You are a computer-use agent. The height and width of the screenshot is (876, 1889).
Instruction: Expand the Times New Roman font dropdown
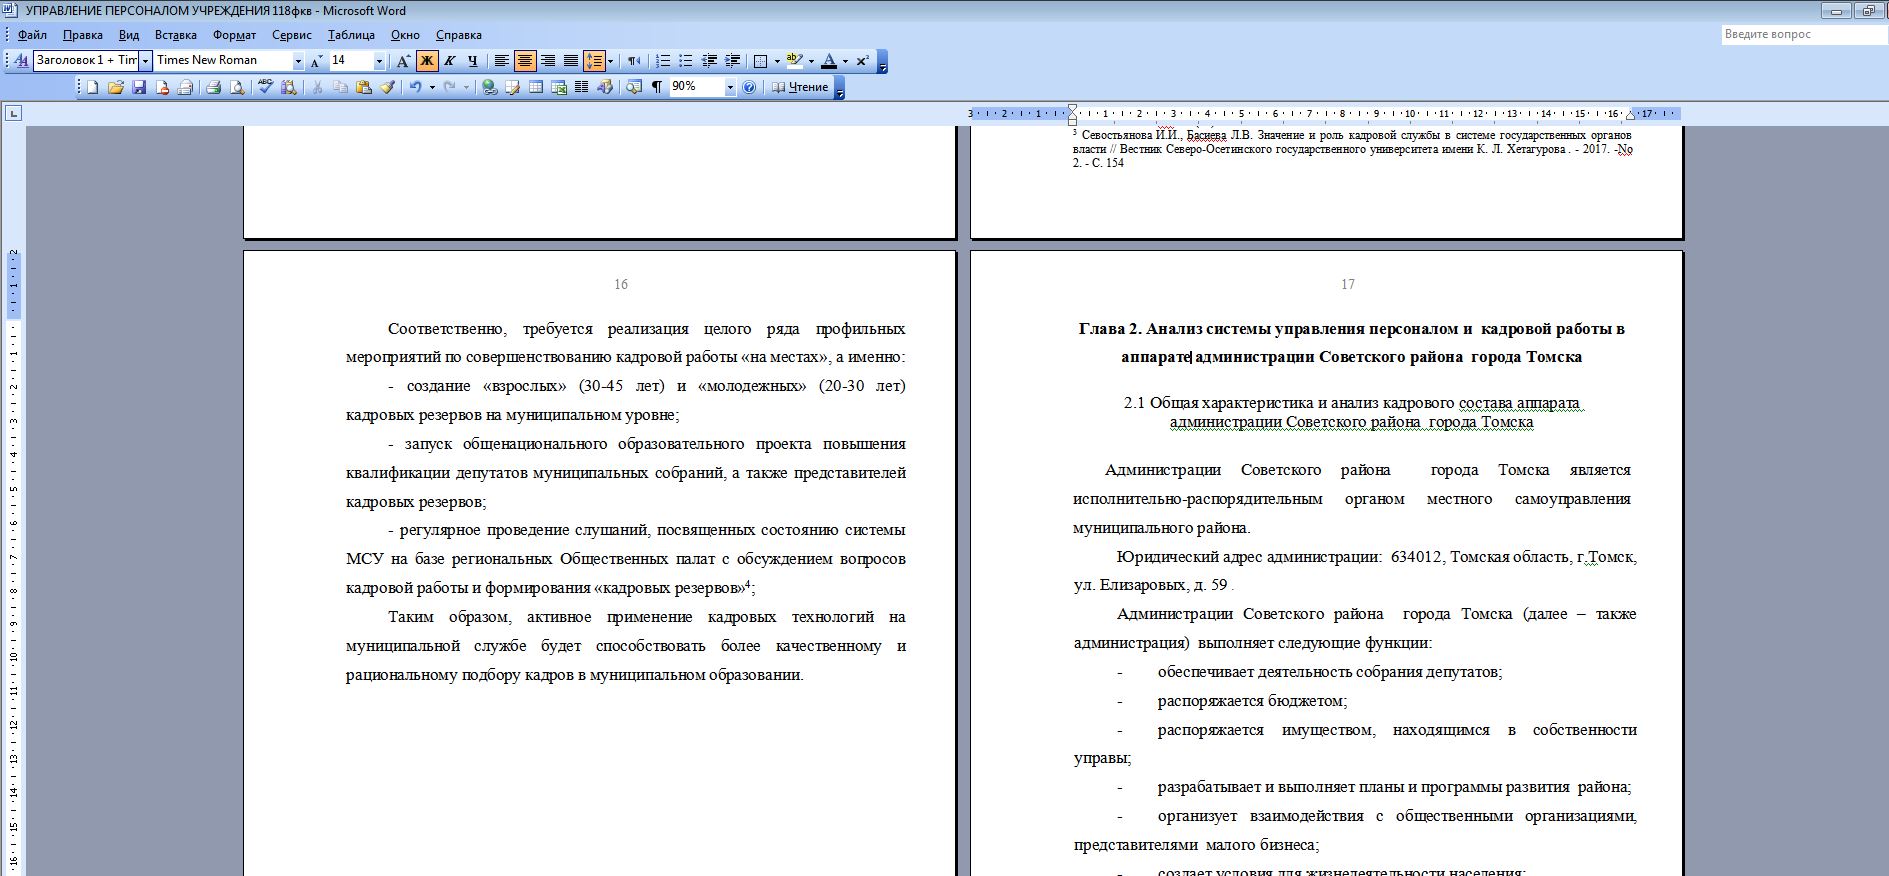(x=297, y=61)
